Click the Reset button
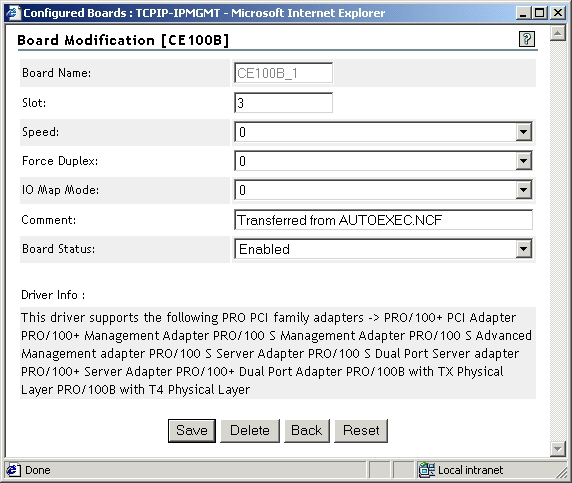Image resolution: width=572 pixels, height=483 pixels. pyautogui.click(x=361, y=431)
